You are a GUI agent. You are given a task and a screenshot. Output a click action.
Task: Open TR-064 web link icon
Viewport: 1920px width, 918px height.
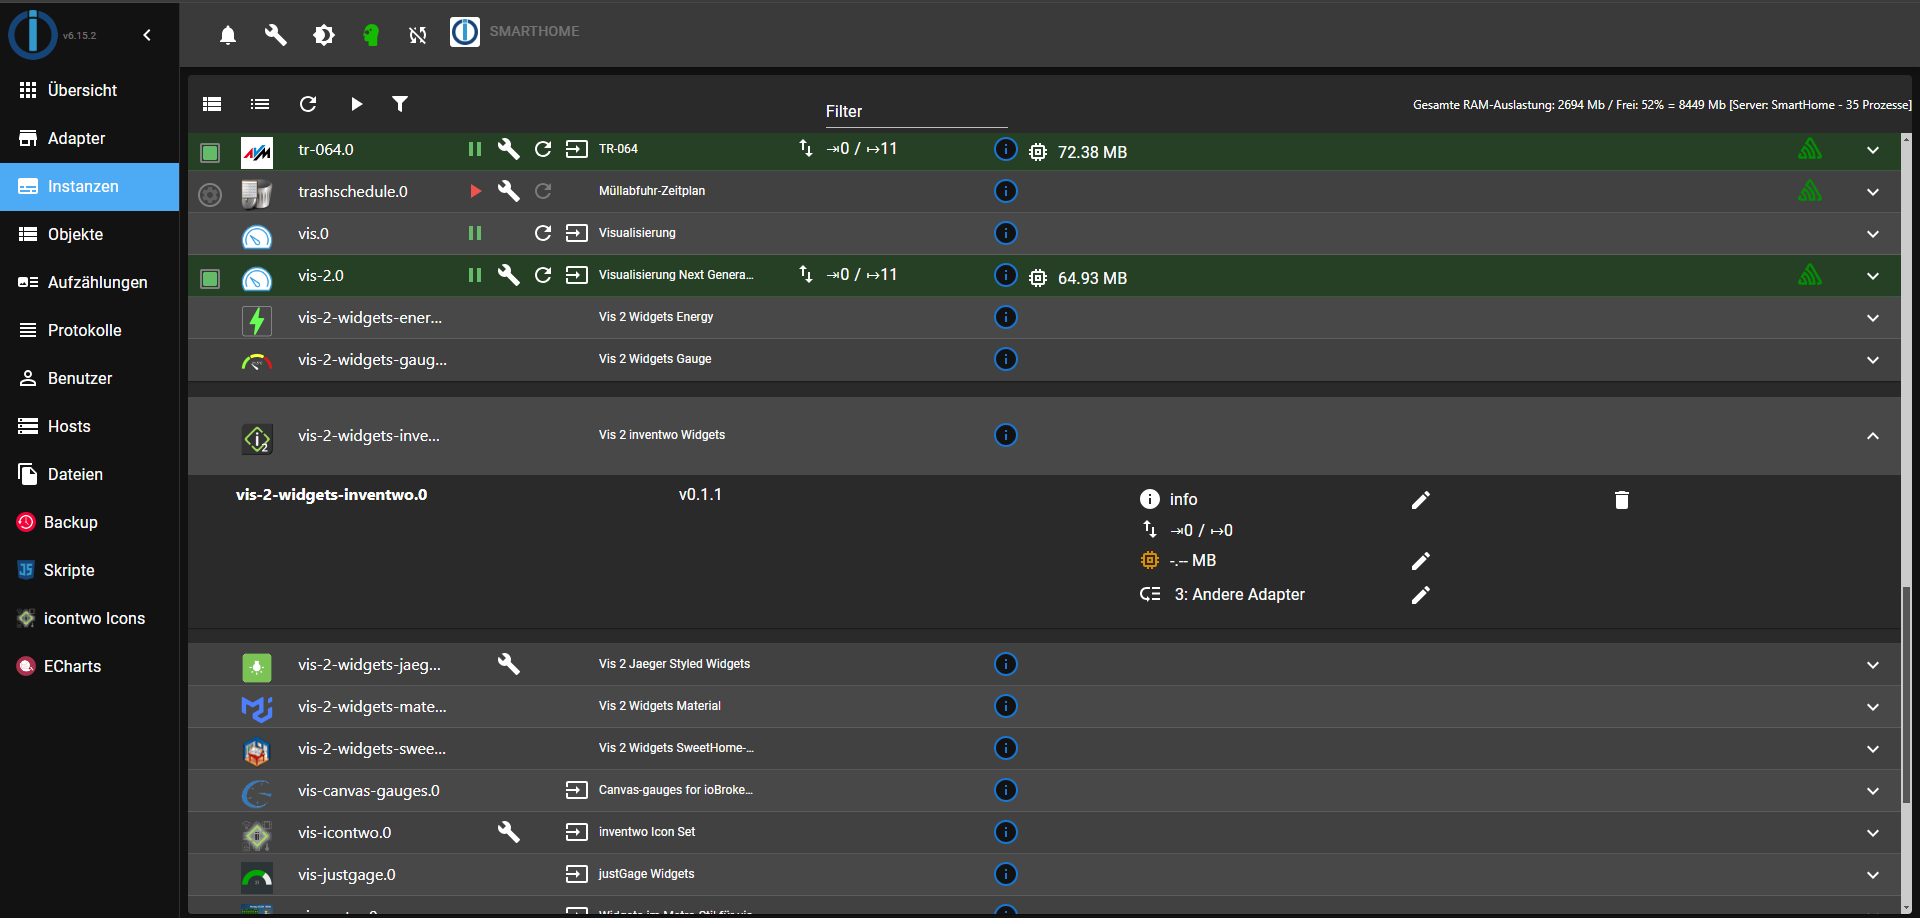(x=577, y=149)
